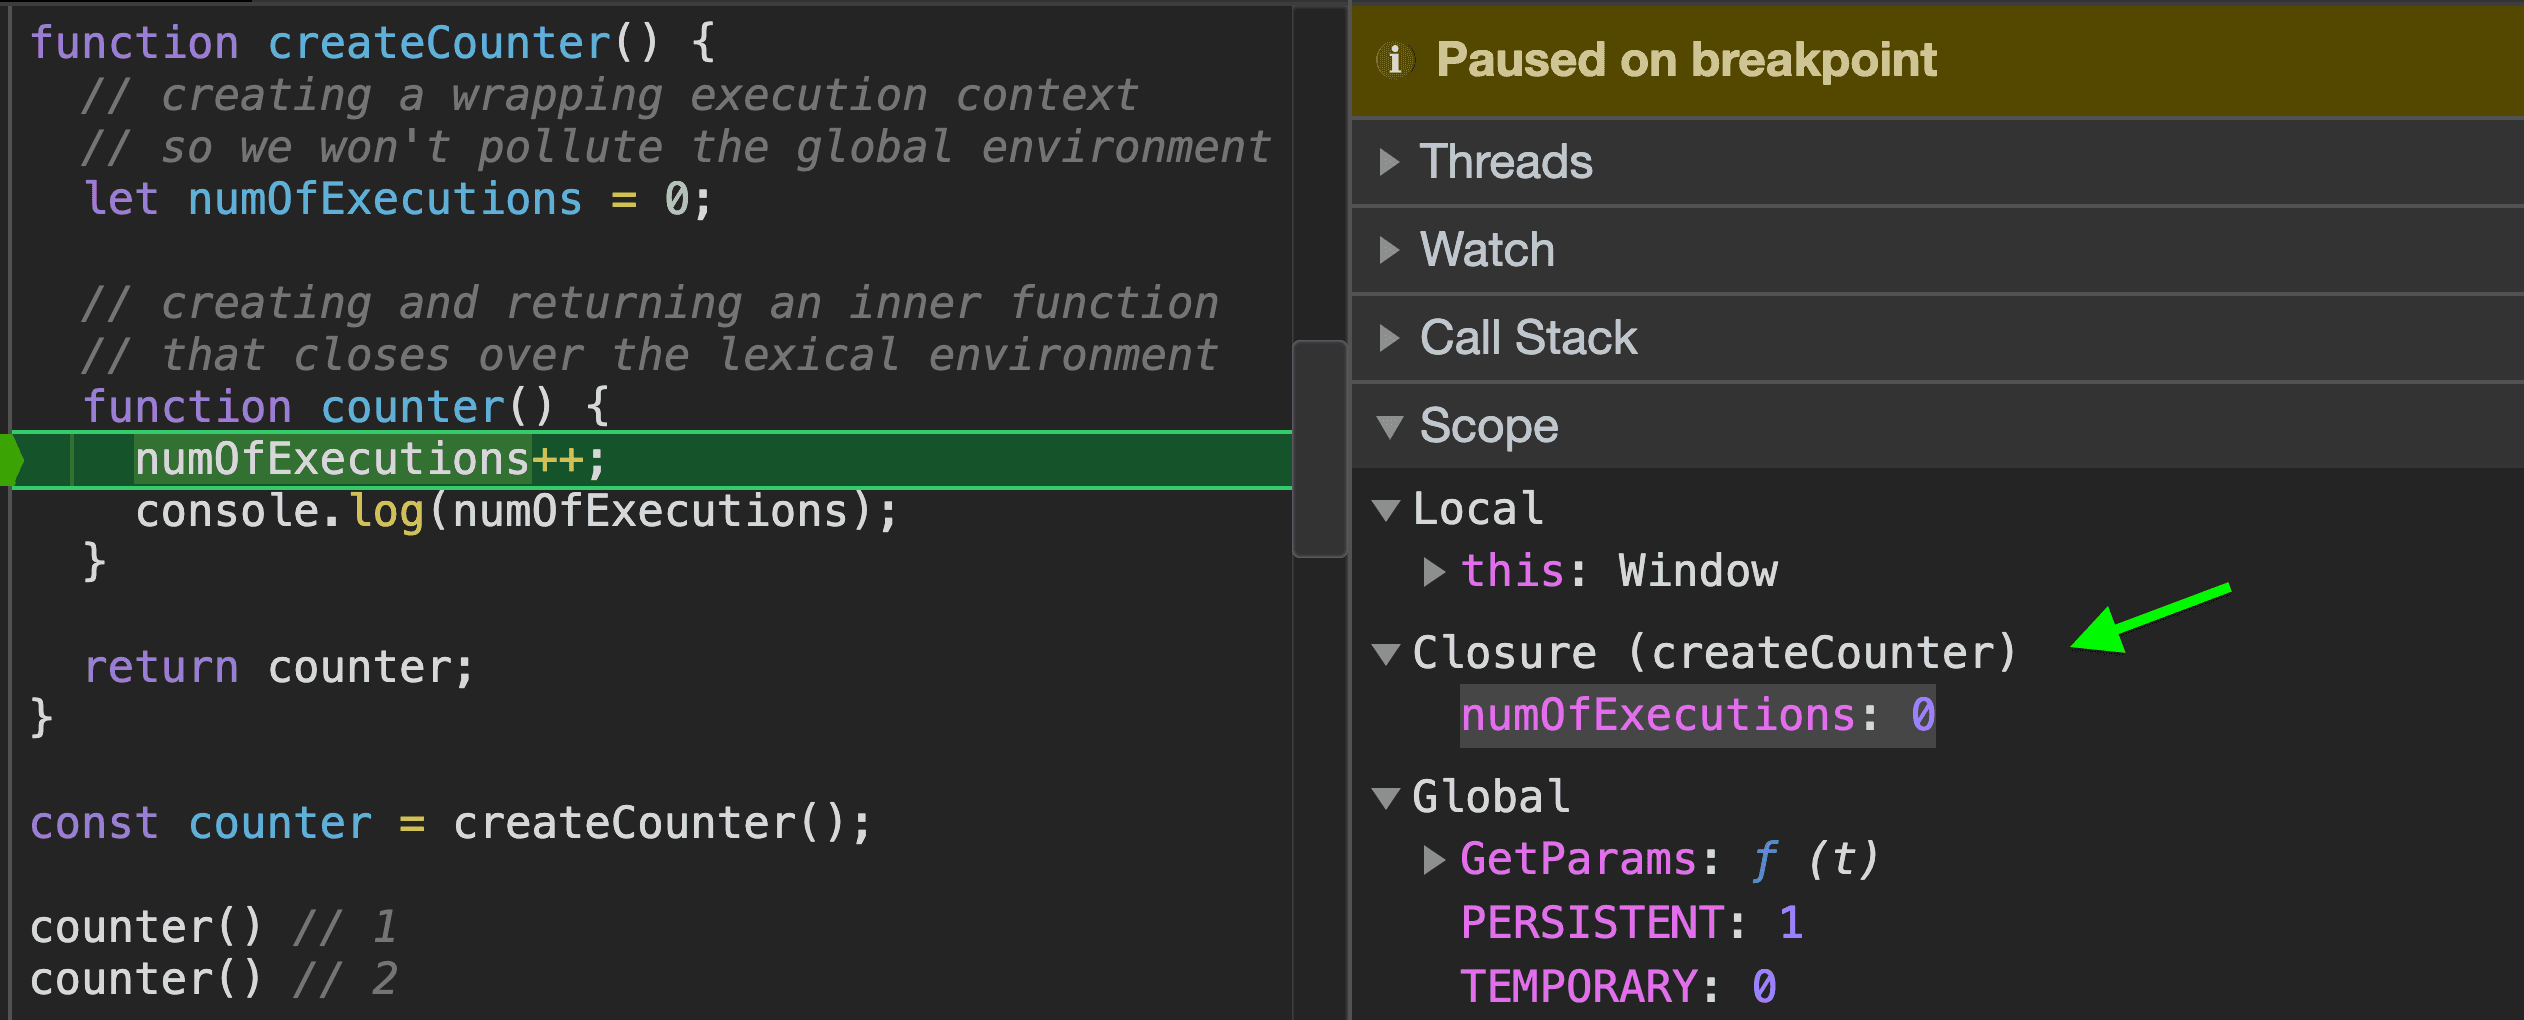Click the console.log(numOfExecutions) line
Viewport: 2524px width, 1020px height.
tap(516, 512)
